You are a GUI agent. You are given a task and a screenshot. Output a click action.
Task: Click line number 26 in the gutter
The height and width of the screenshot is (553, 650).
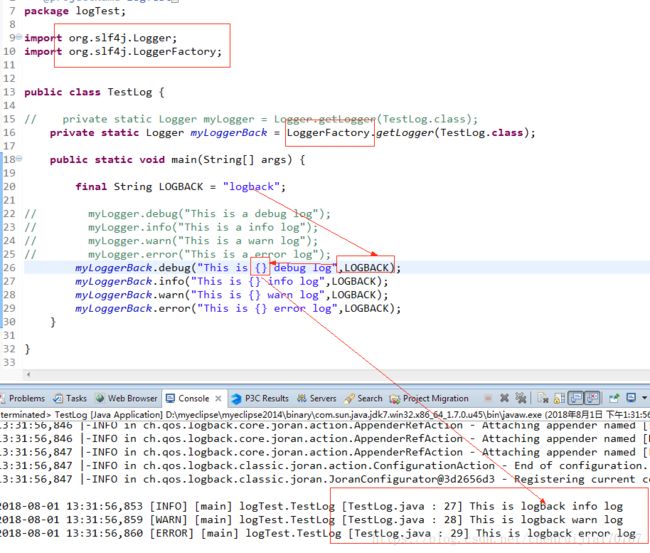click(x=9, y=267)
